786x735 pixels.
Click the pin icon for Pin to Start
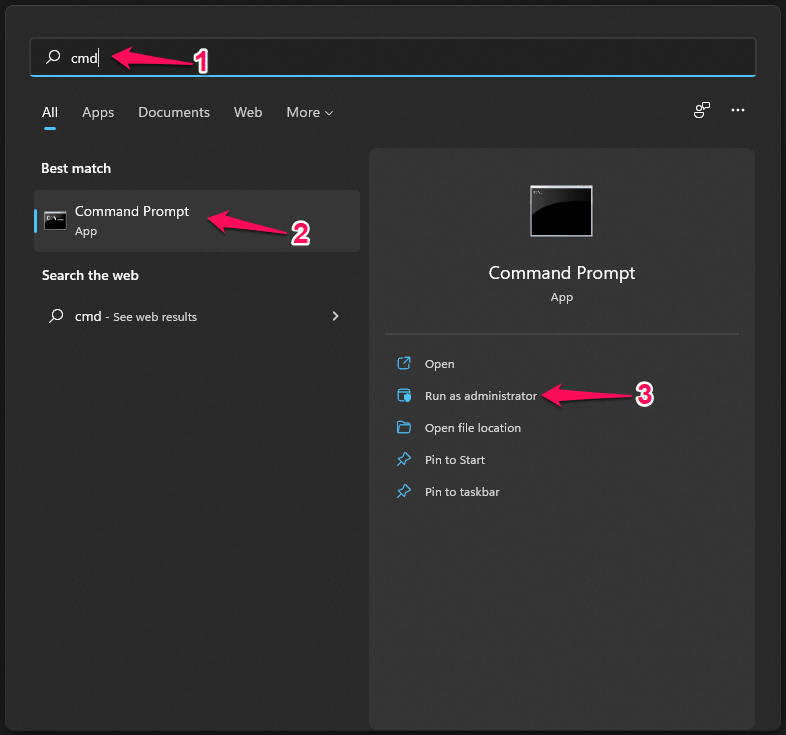404,460
